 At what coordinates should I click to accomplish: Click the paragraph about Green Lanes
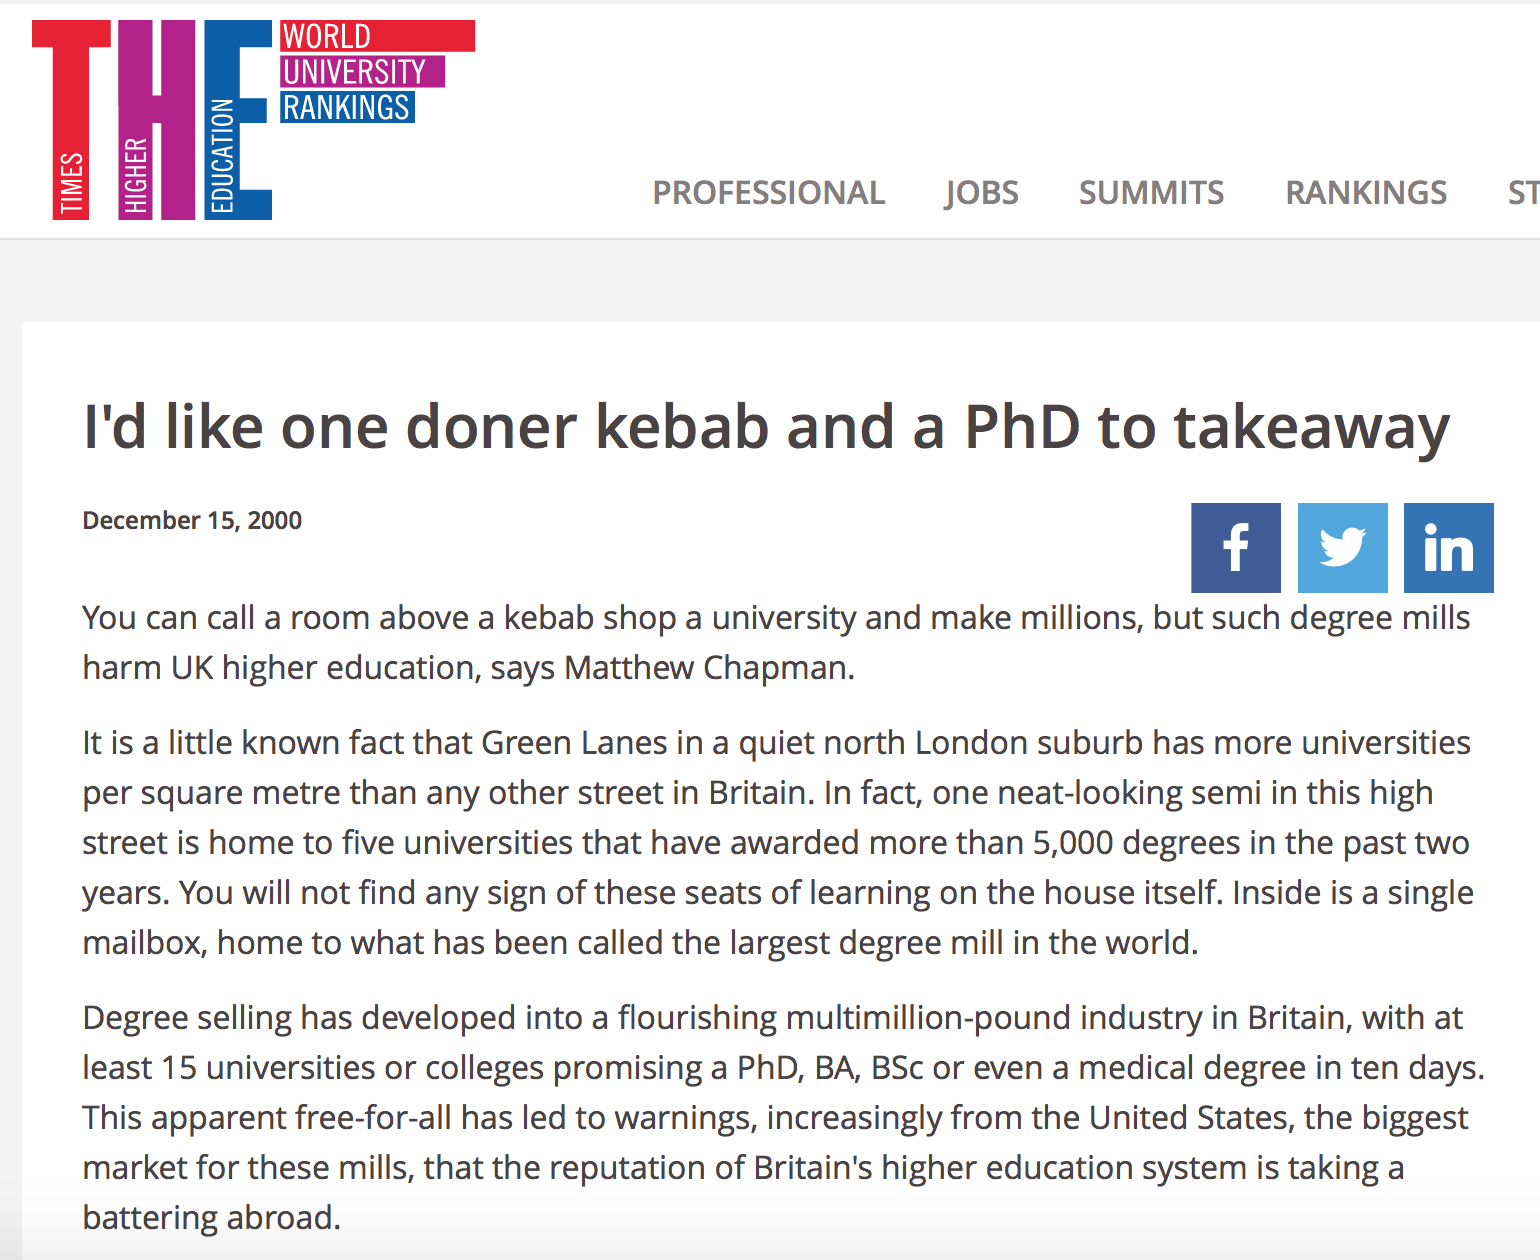(x=778, y=842)
